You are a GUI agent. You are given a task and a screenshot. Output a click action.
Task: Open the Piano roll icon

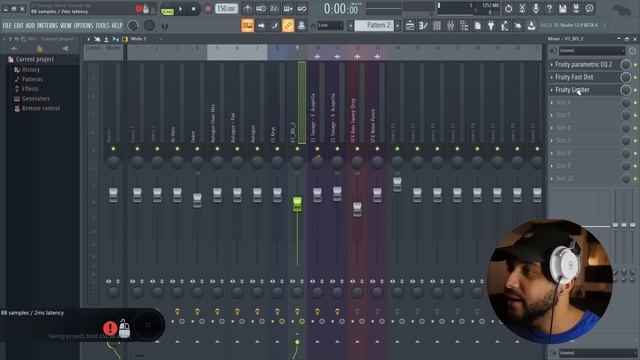[423, 26]
